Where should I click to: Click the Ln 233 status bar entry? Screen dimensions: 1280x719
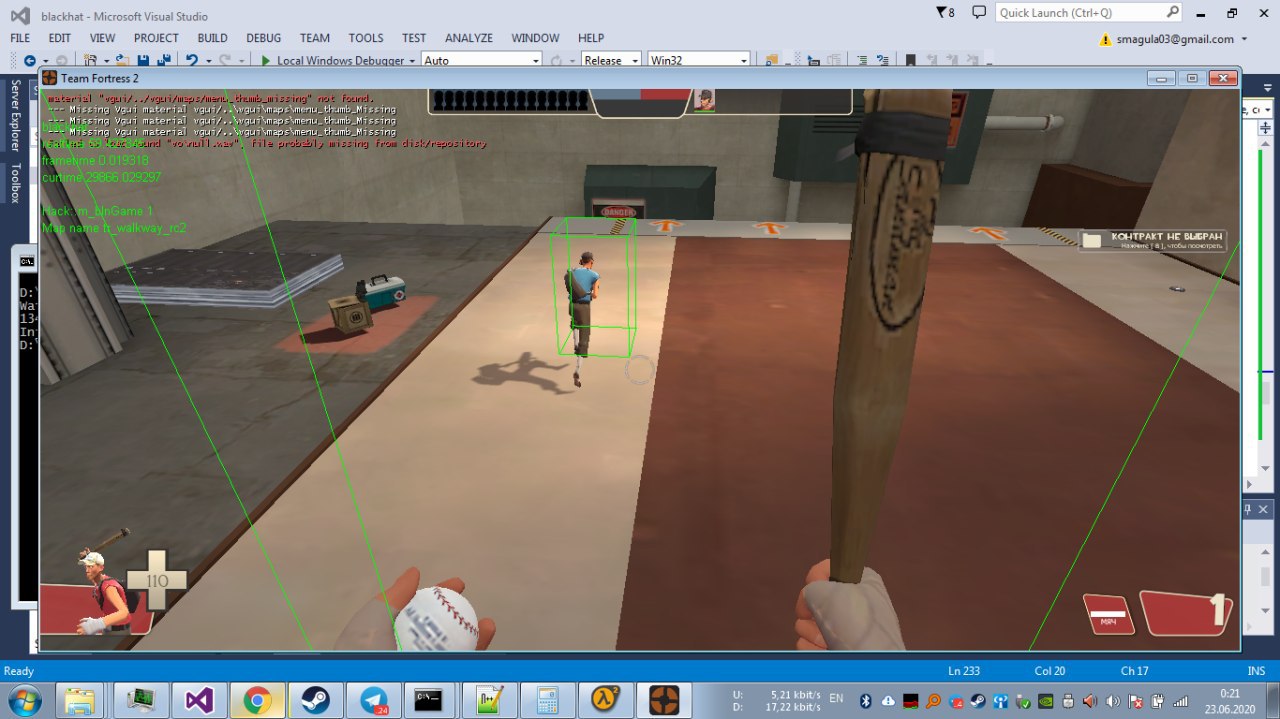[x=964, y=670]
